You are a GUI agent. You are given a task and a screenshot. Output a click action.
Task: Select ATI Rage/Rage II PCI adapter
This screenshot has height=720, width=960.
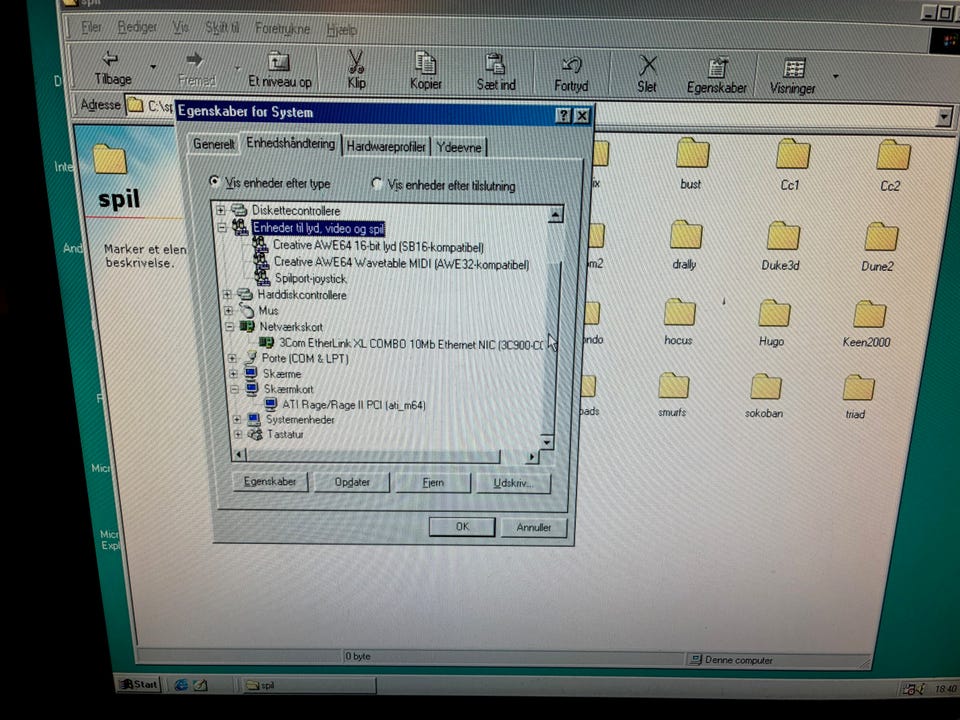[x=353, y=405]
